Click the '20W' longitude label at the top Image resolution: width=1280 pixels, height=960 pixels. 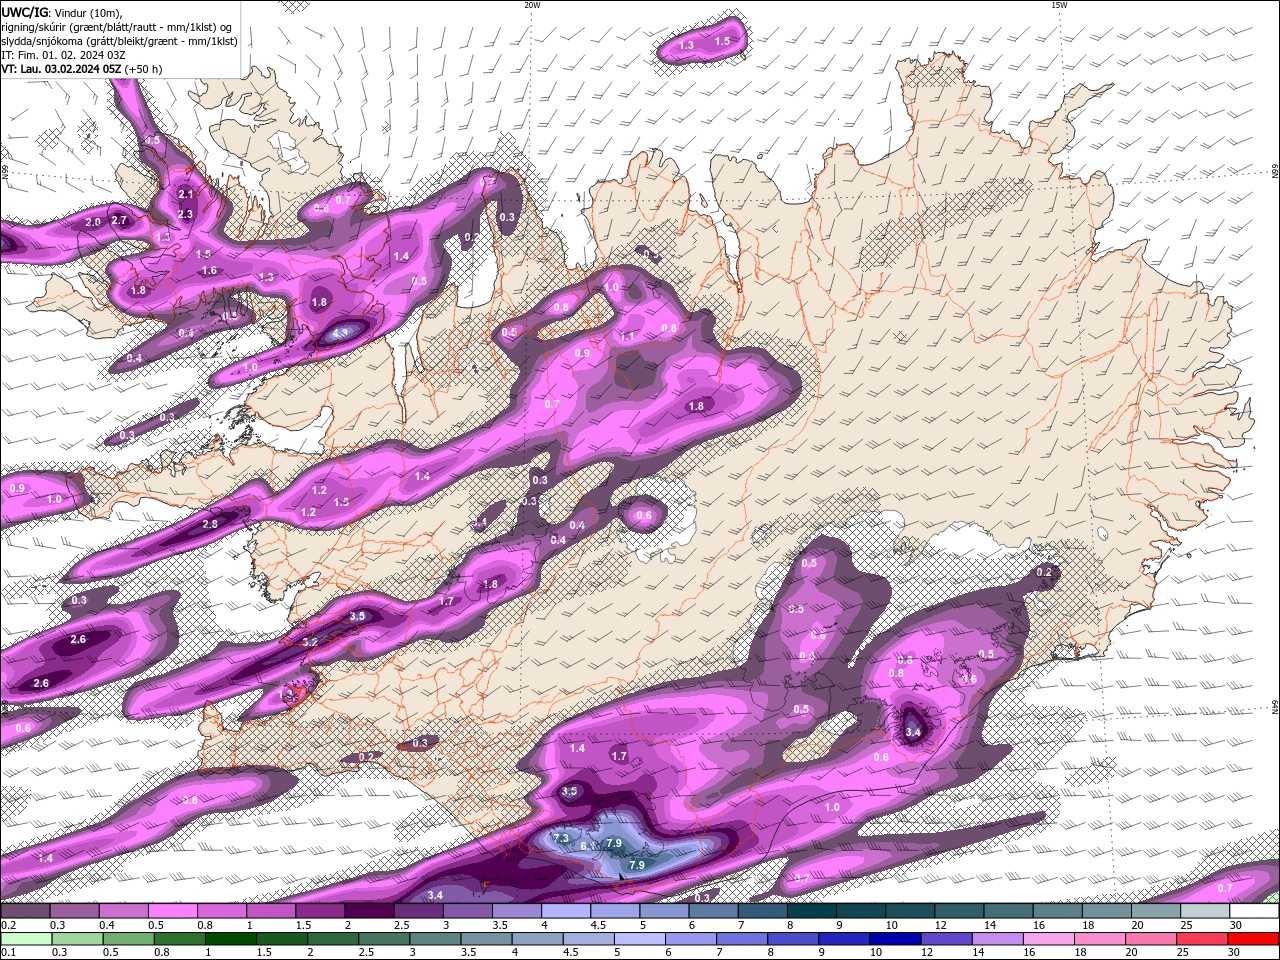(532, 5)
